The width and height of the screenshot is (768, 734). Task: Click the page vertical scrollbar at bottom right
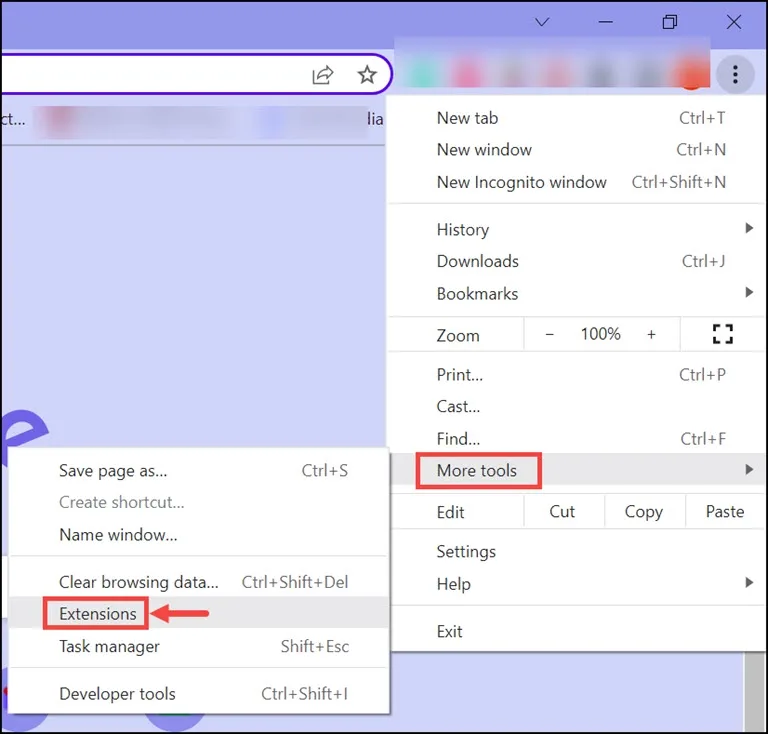pyautogui.click(x=755, y=691)
